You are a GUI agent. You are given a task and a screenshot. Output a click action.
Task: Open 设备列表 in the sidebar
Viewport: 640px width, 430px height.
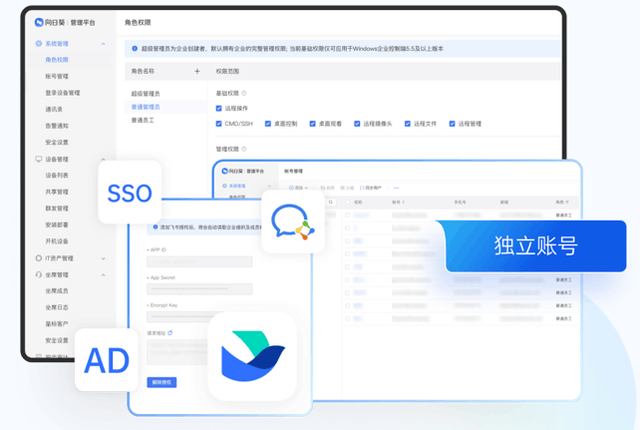click(x=57, y=175)
